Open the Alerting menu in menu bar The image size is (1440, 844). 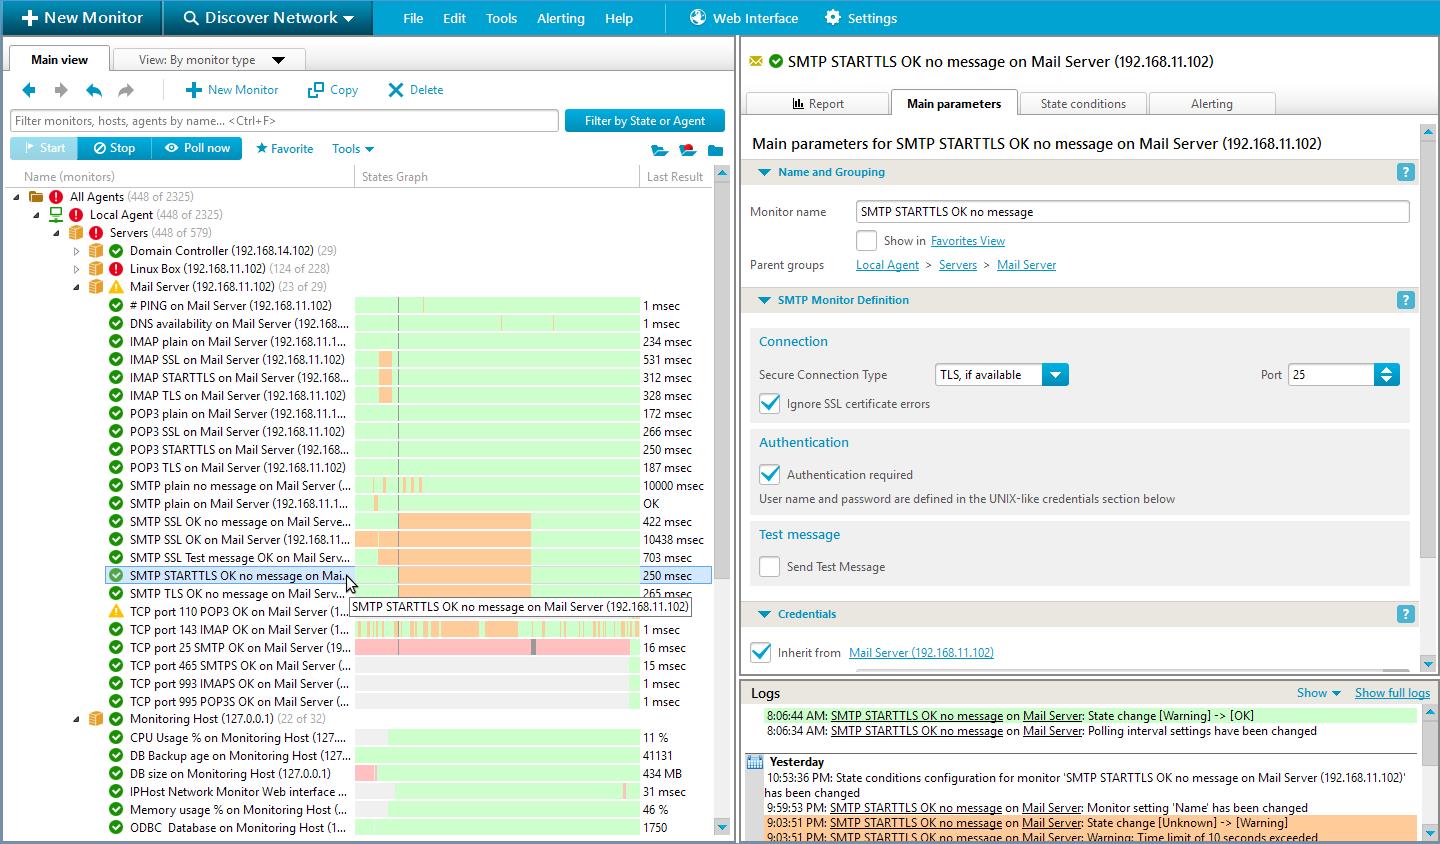[x=560, y=18]
